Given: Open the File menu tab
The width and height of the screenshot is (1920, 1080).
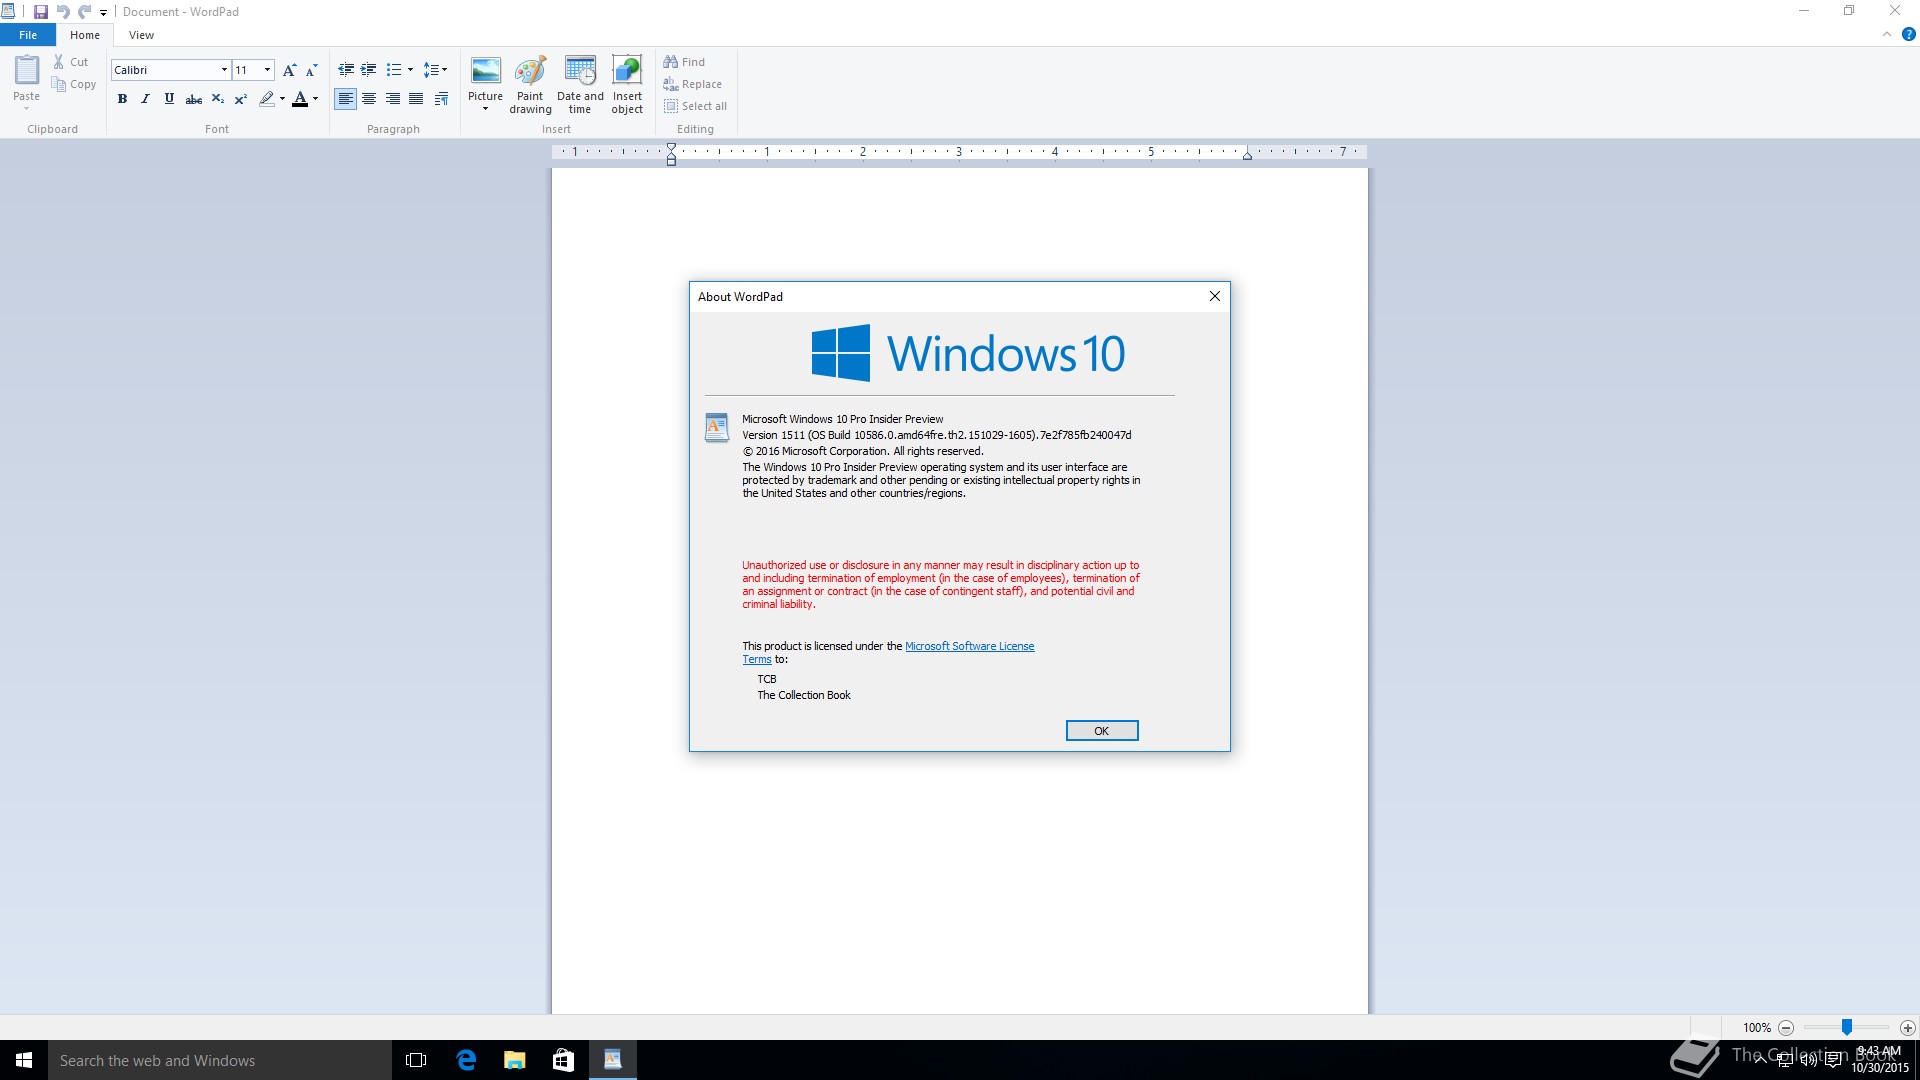Looking at the screenshot, I should (28, 35).
